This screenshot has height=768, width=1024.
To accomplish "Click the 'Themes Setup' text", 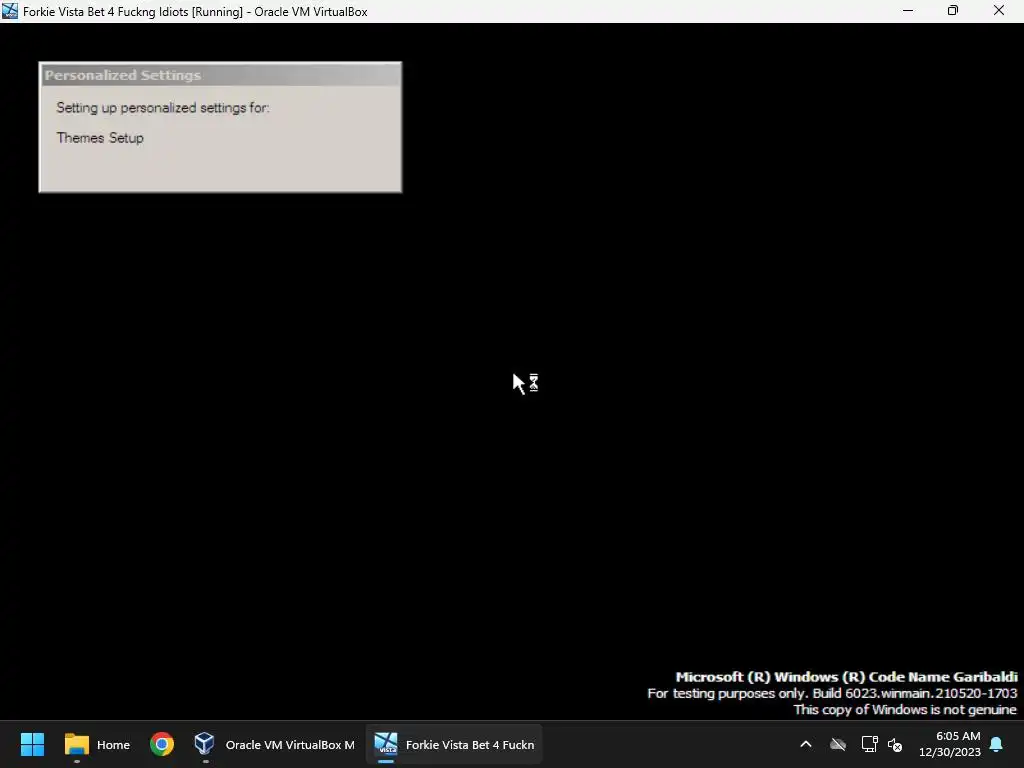I will [x=100, y=138].
